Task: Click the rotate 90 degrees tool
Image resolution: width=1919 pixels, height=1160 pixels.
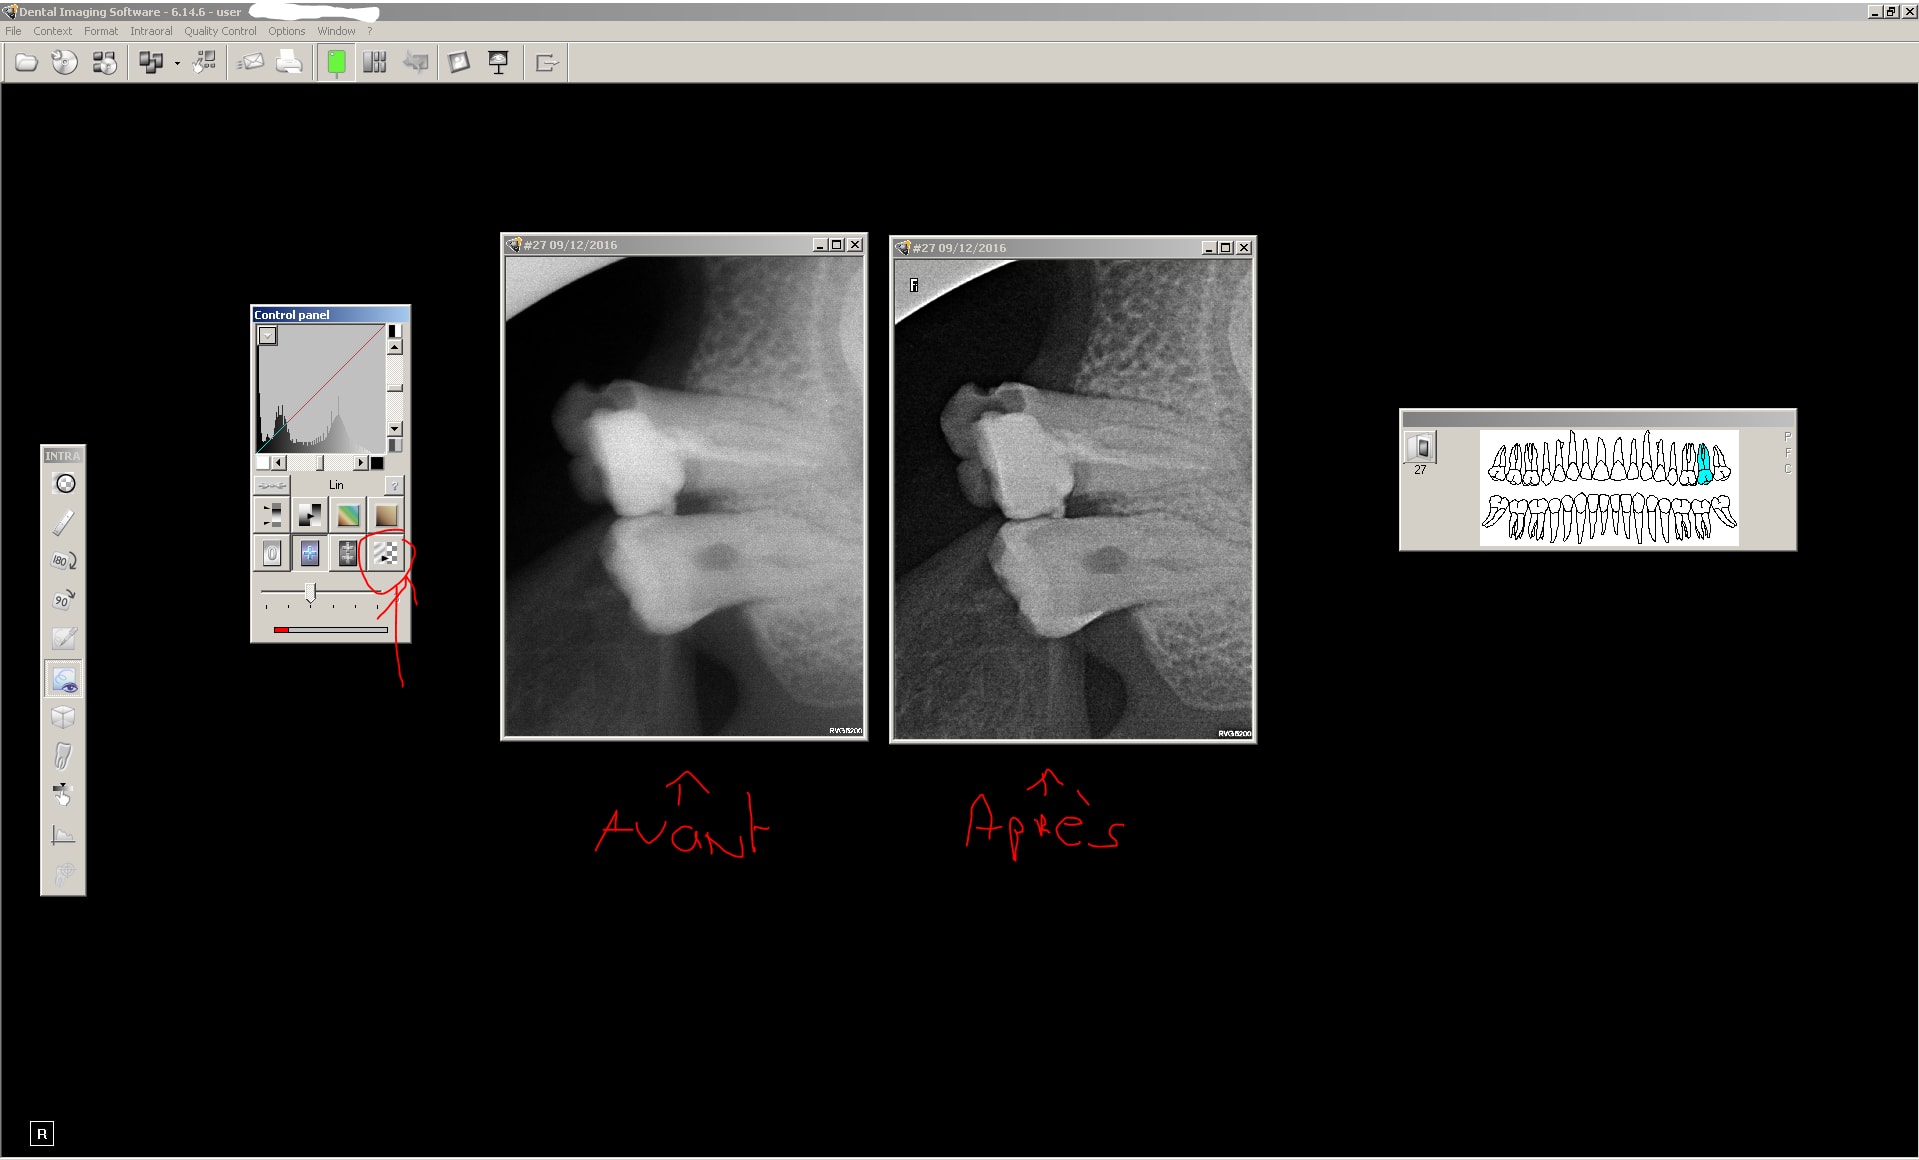Action: (x=63, y=600)
